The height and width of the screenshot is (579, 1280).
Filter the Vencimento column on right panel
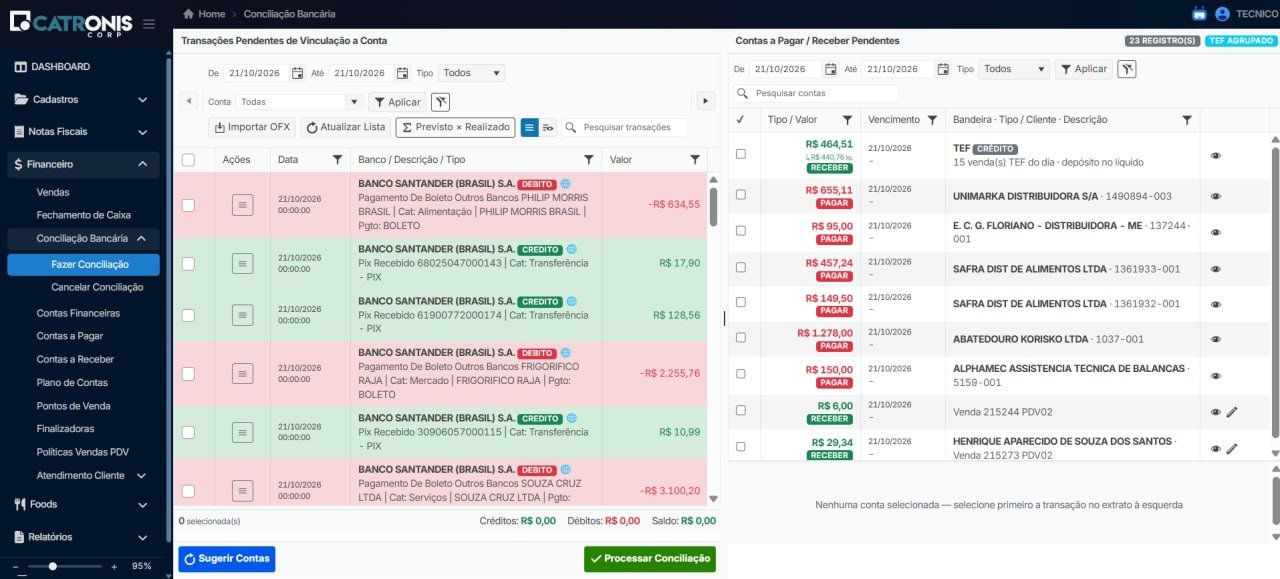[932, 120]
